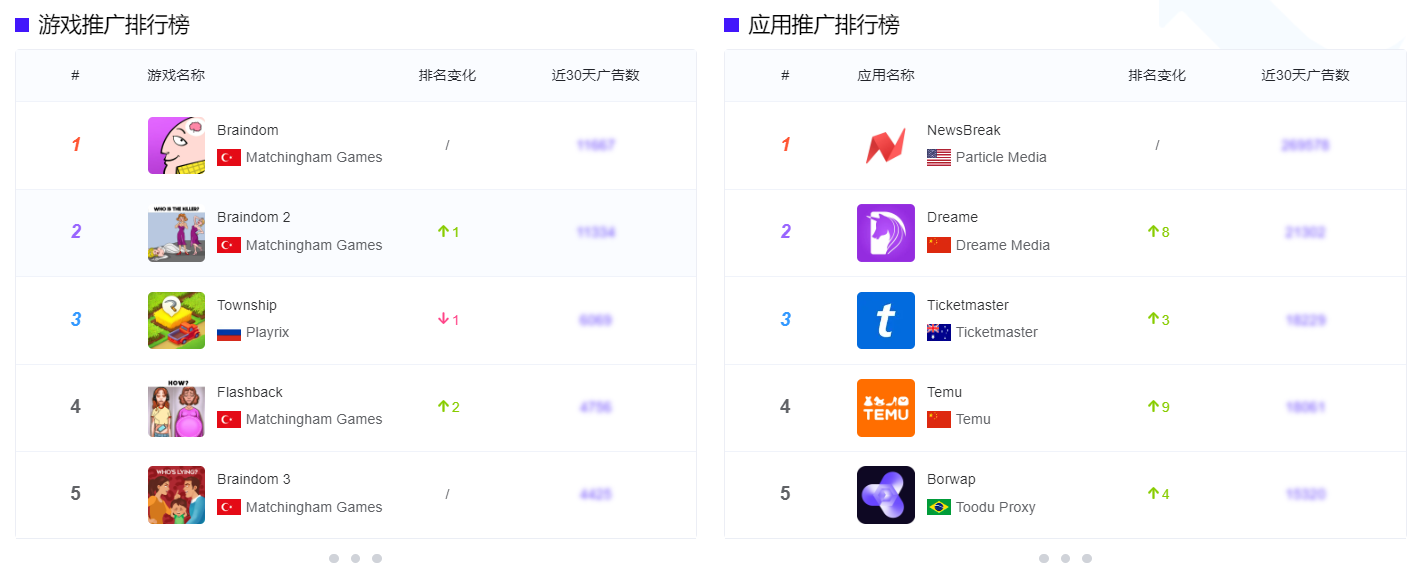Image resolution: width=1424 pixels, height=568 pixels.
Task: Click the blurred ad count for NewsBreak
Action: coord(1305,145)
